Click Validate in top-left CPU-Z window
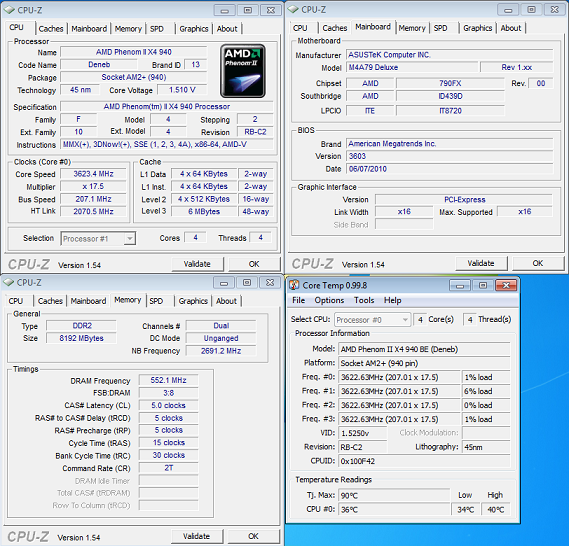This screenshot has height=546, width=569. 197,264
